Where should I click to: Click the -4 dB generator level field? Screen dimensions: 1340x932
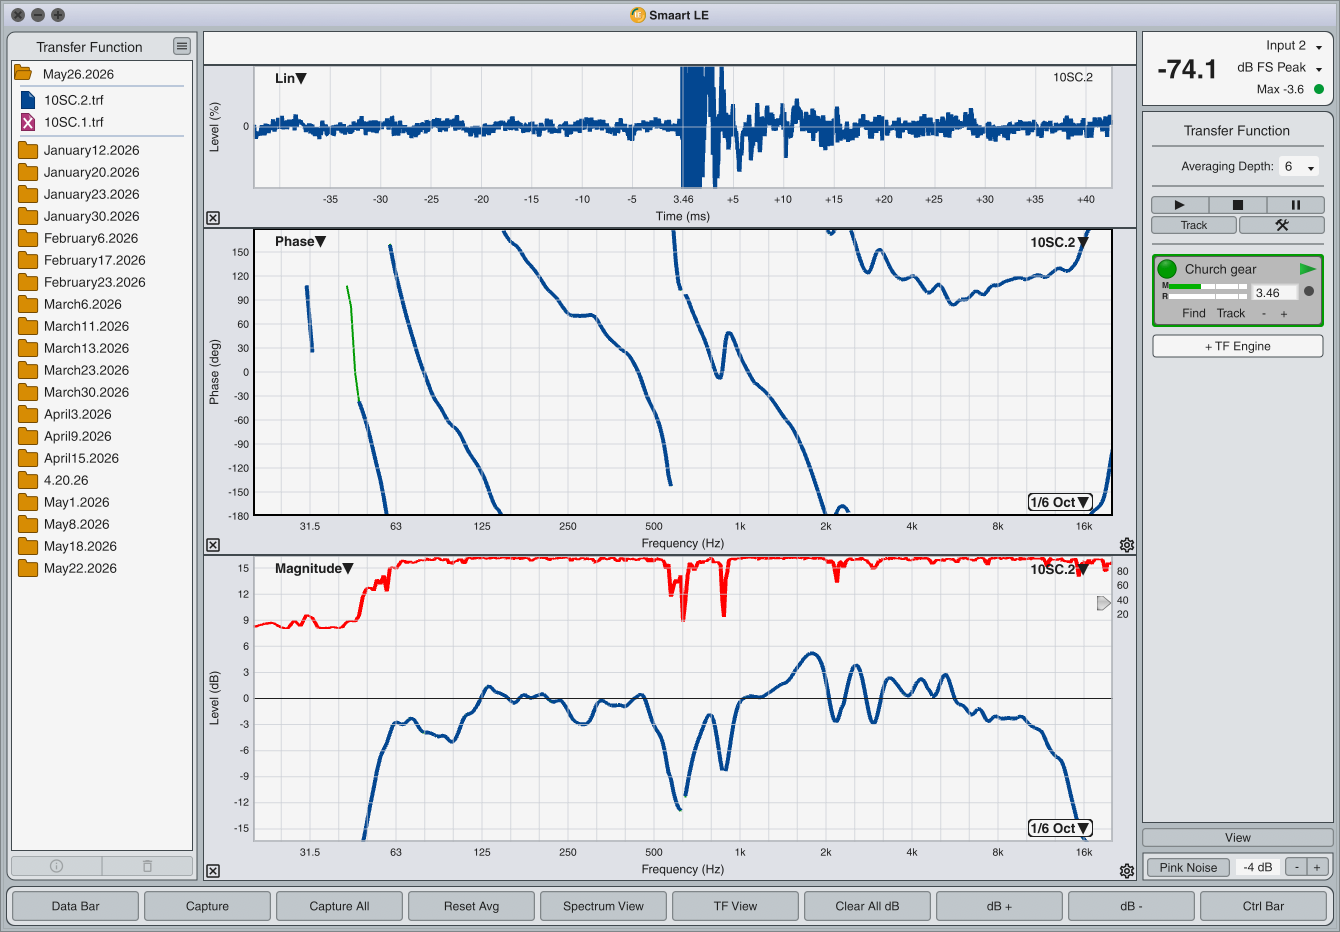click(x=1258, y=867)
